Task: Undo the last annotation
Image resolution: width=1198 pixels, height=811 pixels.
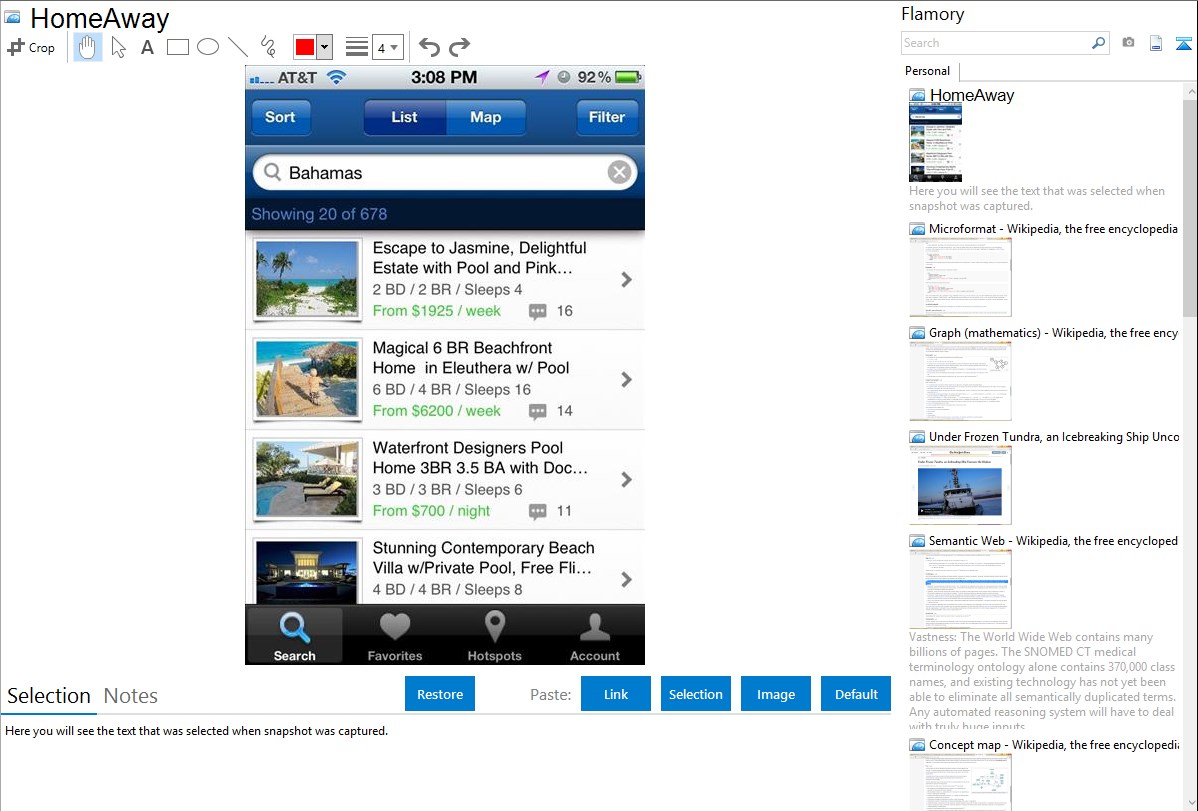Action: (429, 47)
